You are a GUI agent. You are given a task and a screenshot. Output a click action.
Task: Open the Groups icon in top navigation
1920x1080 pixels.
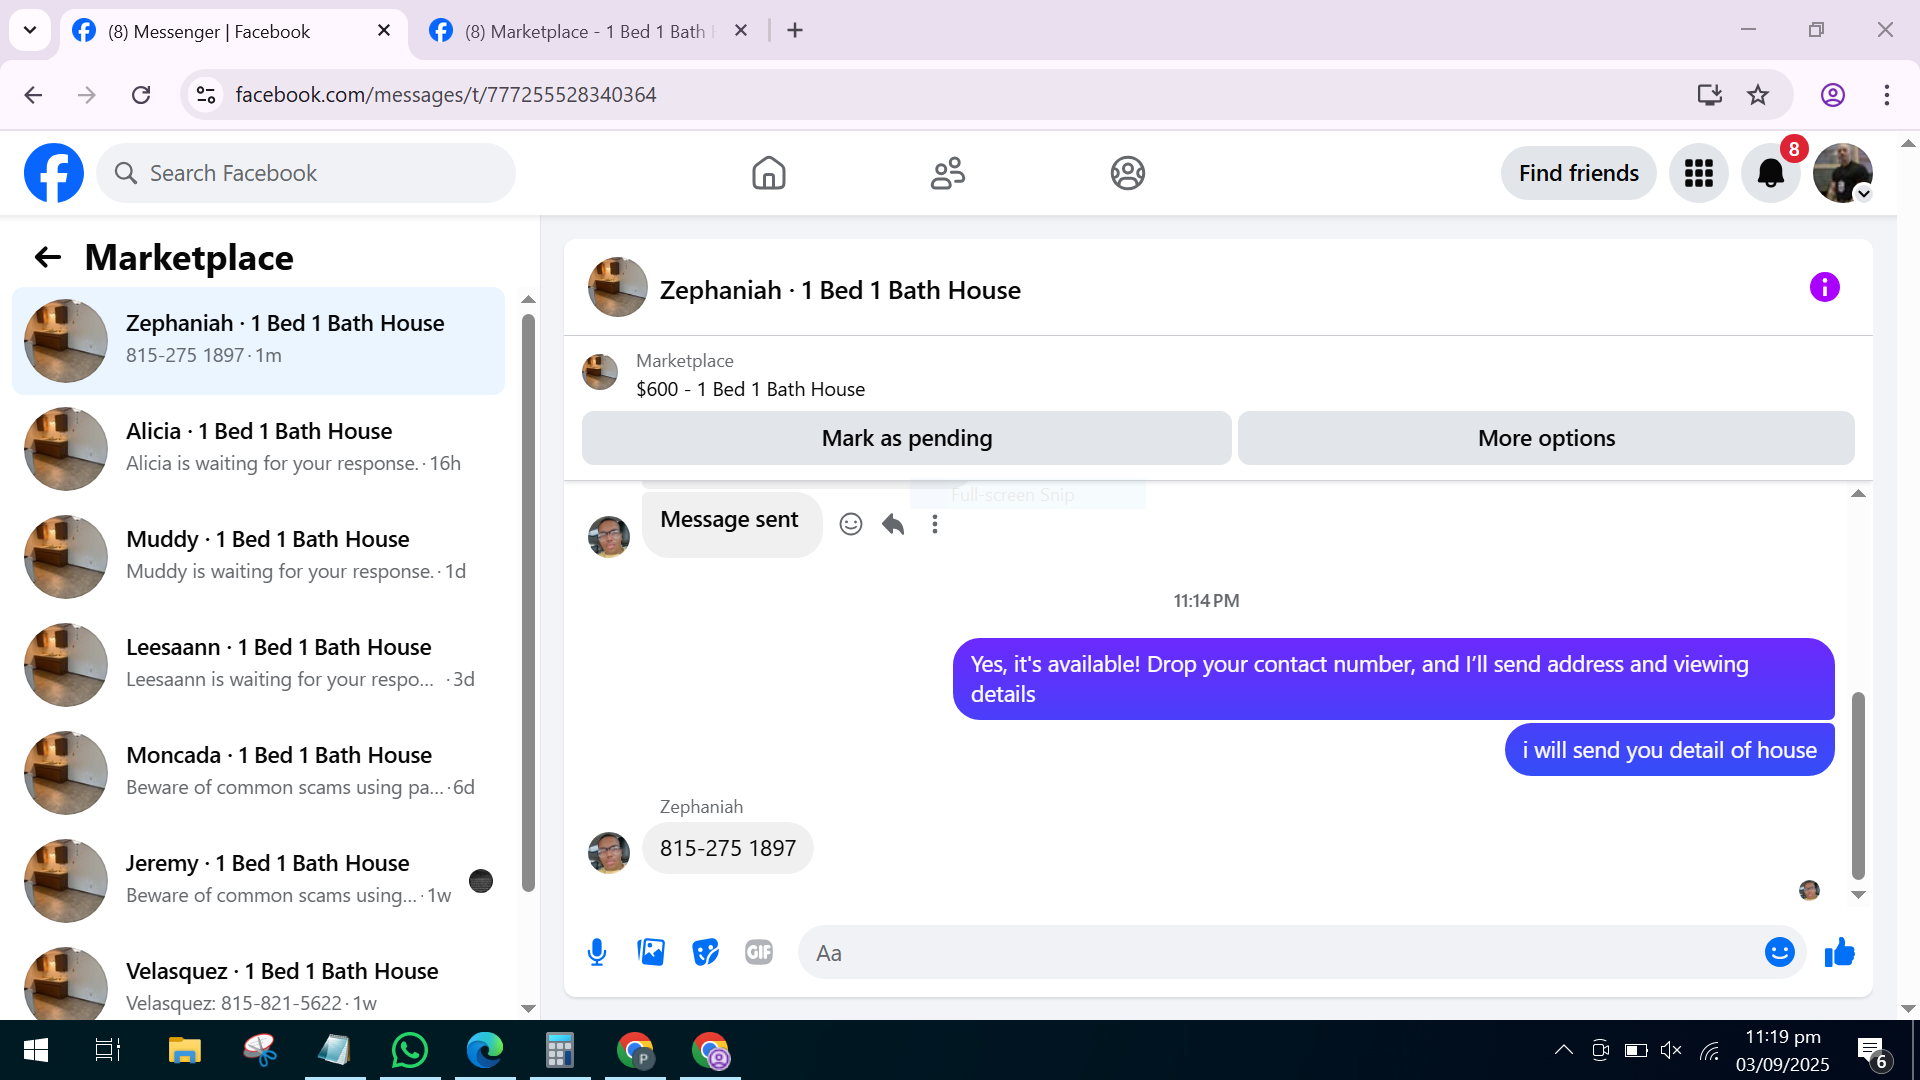1127,173
